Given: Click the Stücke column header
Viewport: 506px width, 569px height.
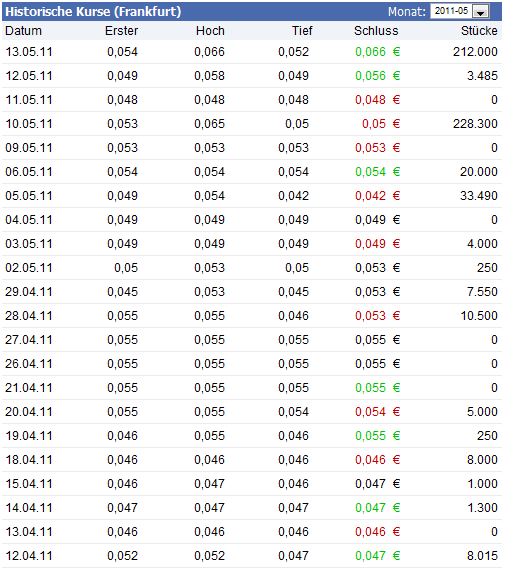Looking at the screenshot, I should click(479, 31).
